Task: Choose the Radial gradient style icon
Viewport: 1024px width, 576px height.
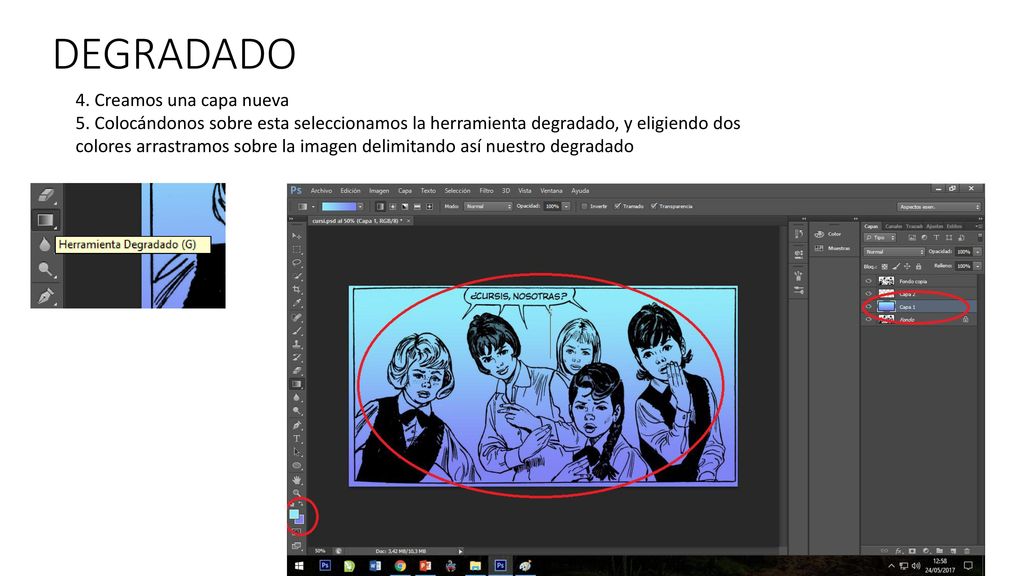Action: point(392,206)
